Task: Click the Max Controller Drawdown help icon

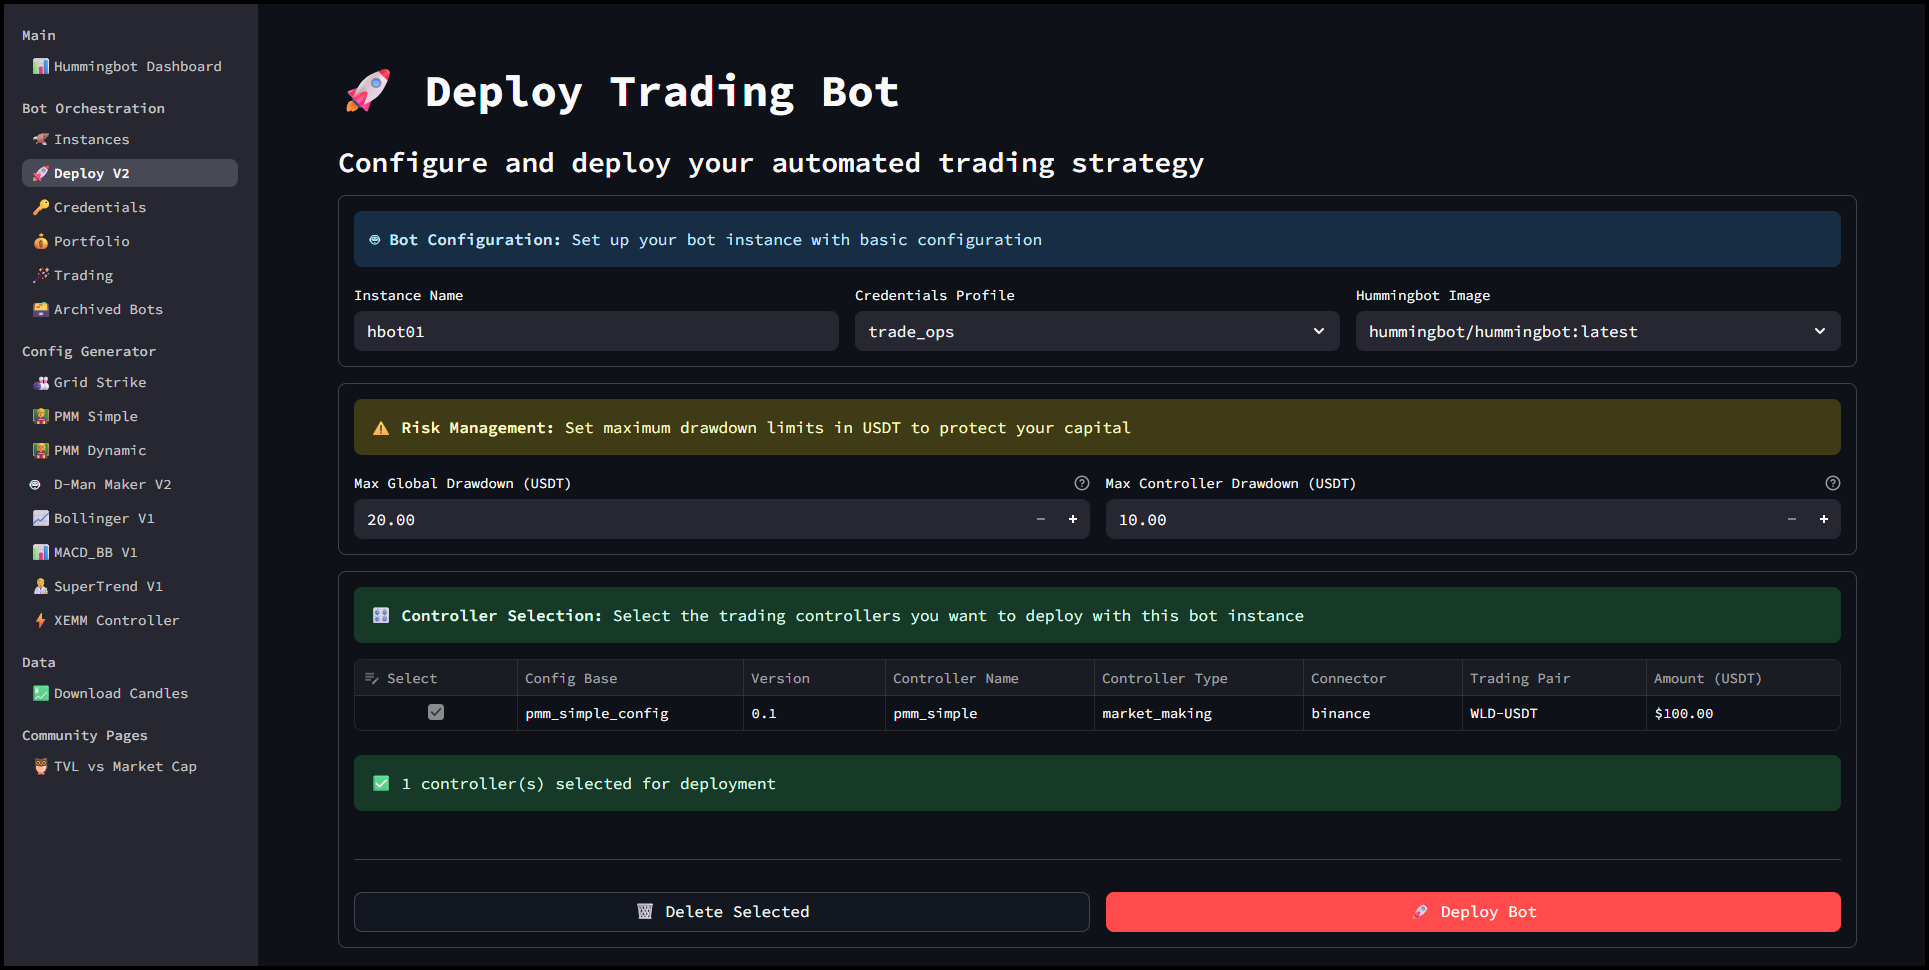Action: [1832, 483]
